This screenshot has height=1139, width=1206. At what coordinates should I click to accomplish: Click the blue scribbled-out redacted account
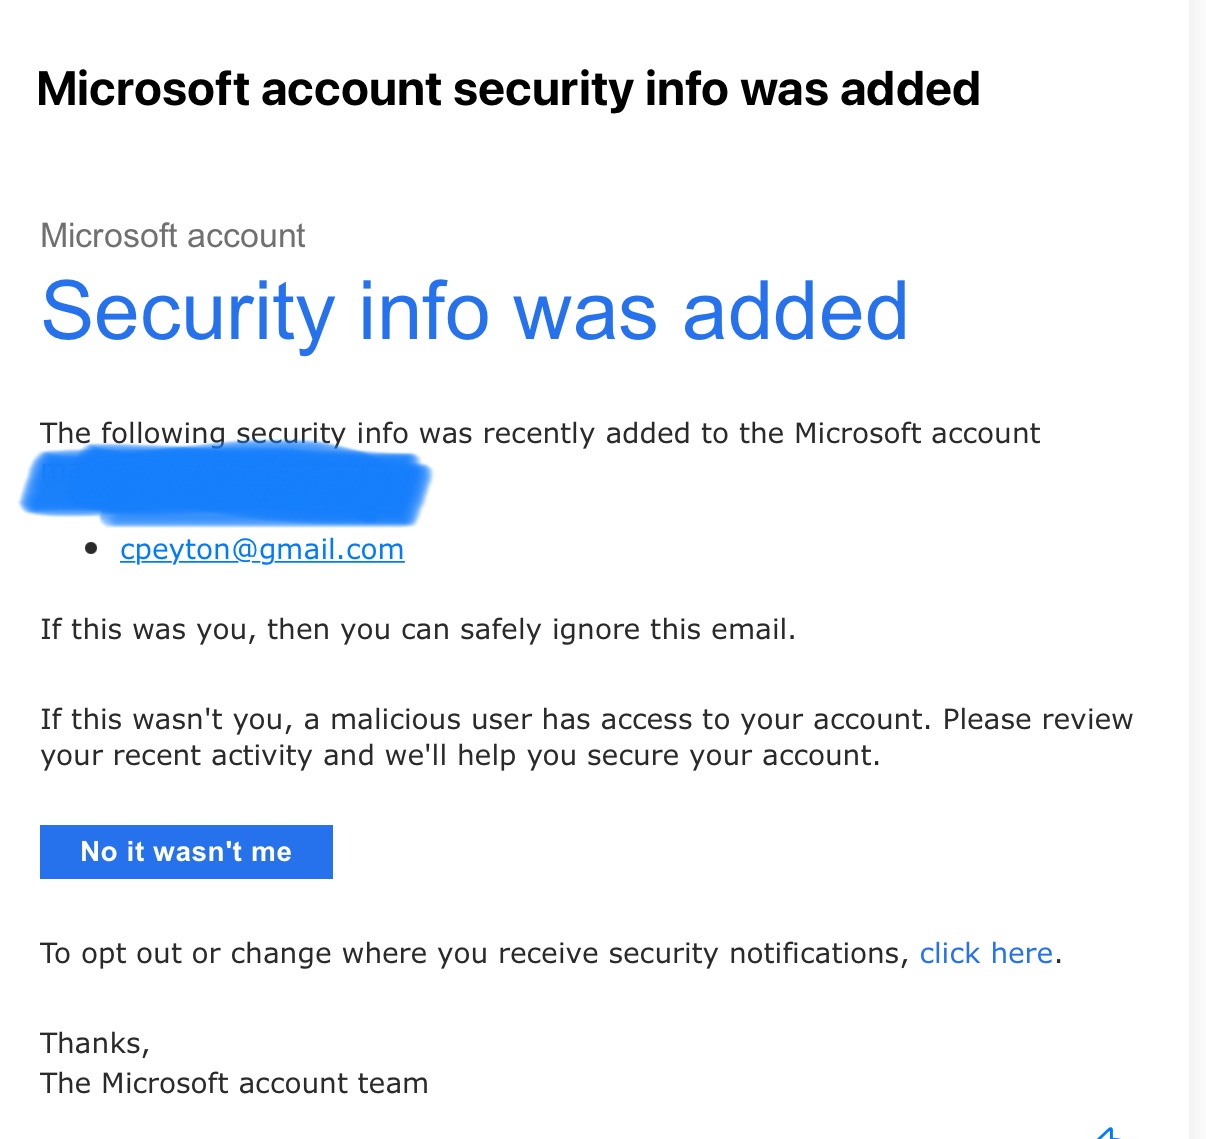tap(226, 486)
